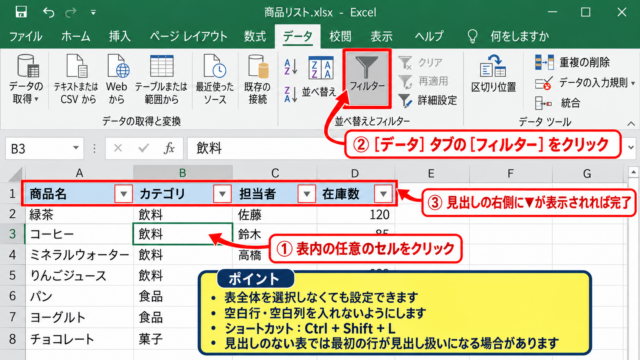Select column A header

(x=79, y=173)
